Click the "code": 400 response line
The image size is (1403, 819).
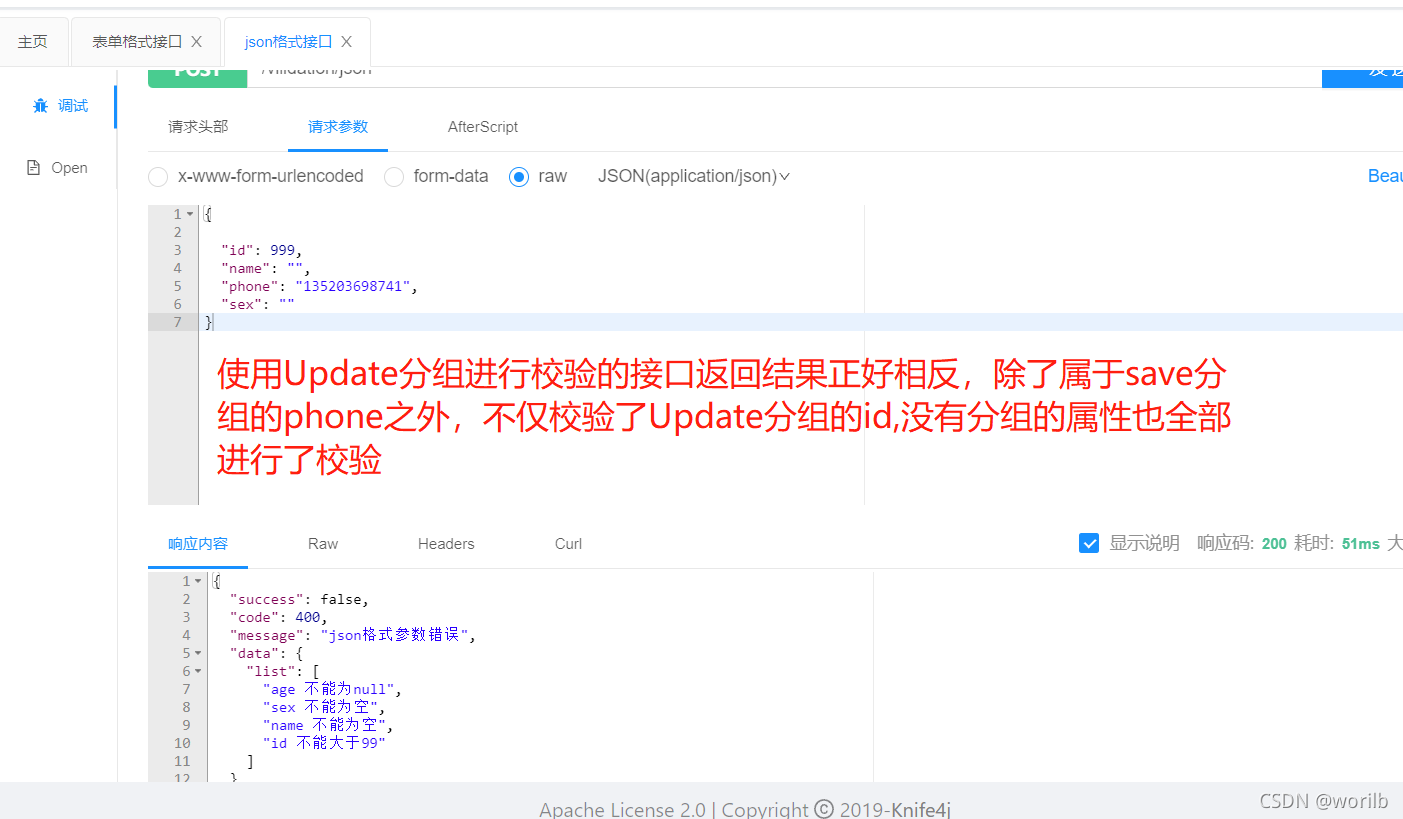[279, 617]
